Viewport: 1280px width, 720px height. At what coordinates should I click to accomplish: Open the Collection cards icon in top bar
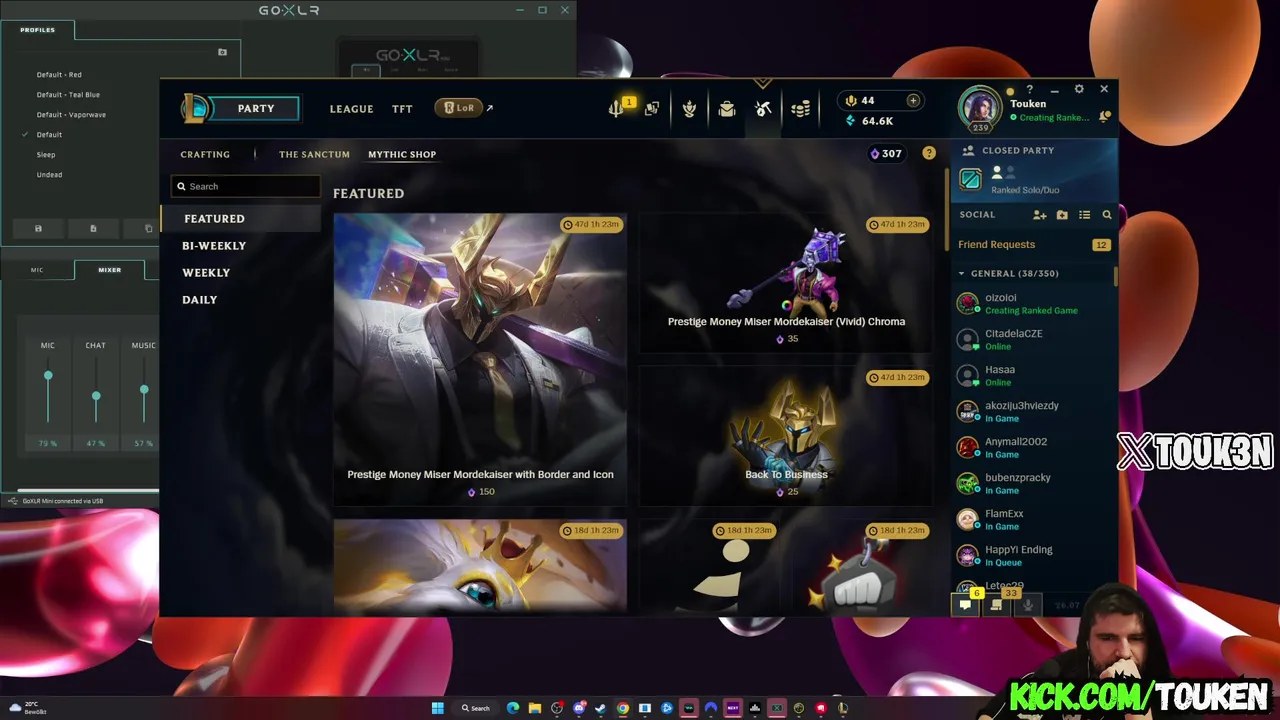coord(652,108)
